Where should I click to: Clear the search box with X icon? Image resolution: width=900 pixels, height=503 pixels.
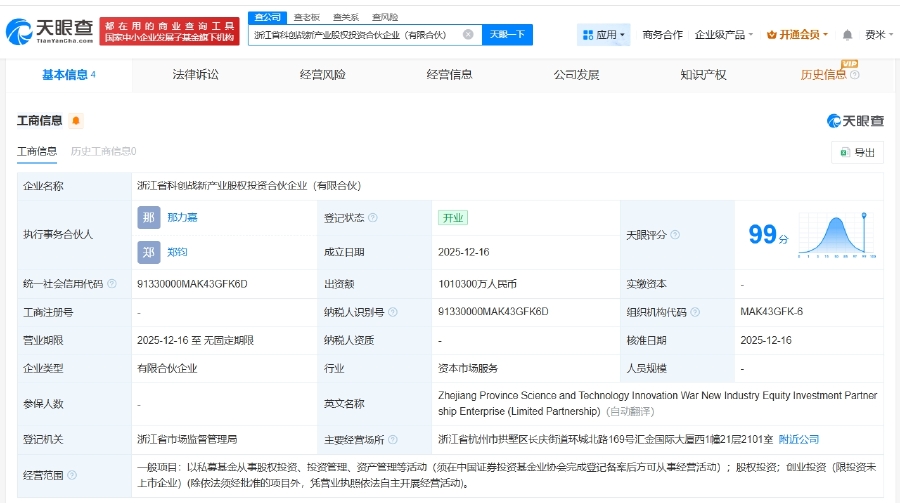click(468, 34)
